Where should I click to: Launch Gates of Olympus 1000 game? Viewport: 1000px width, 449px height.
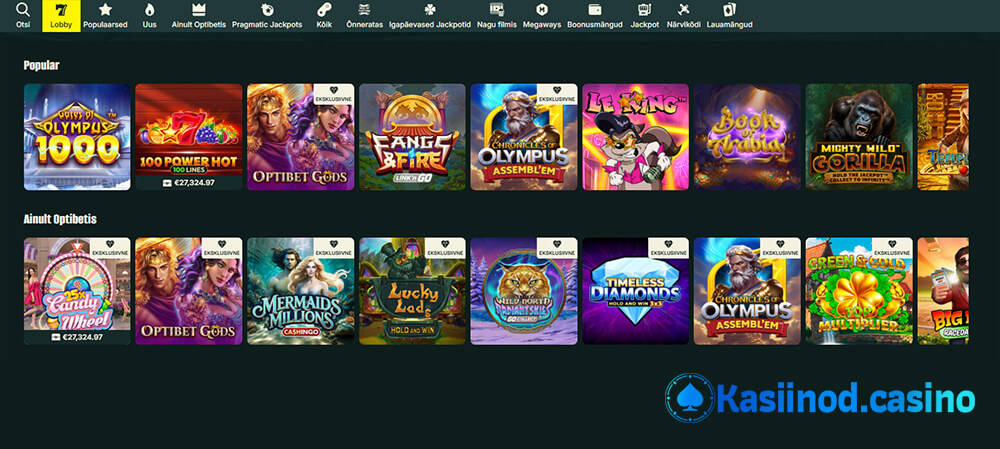77,136
